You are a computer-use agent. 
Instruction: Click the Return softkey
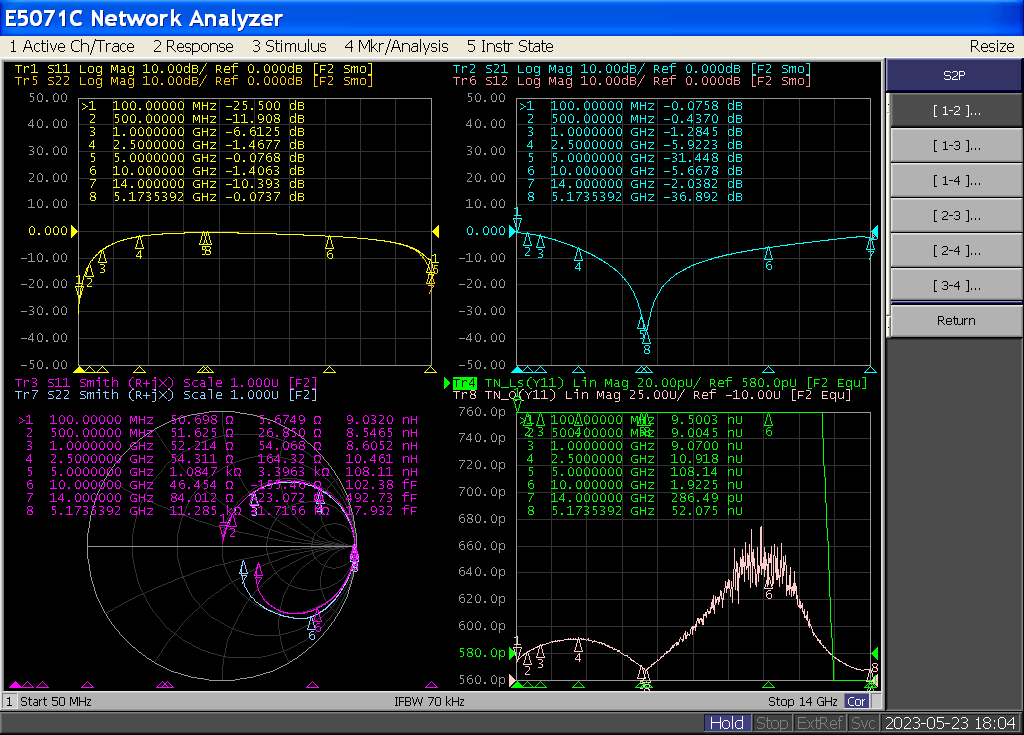click(956, 321)
